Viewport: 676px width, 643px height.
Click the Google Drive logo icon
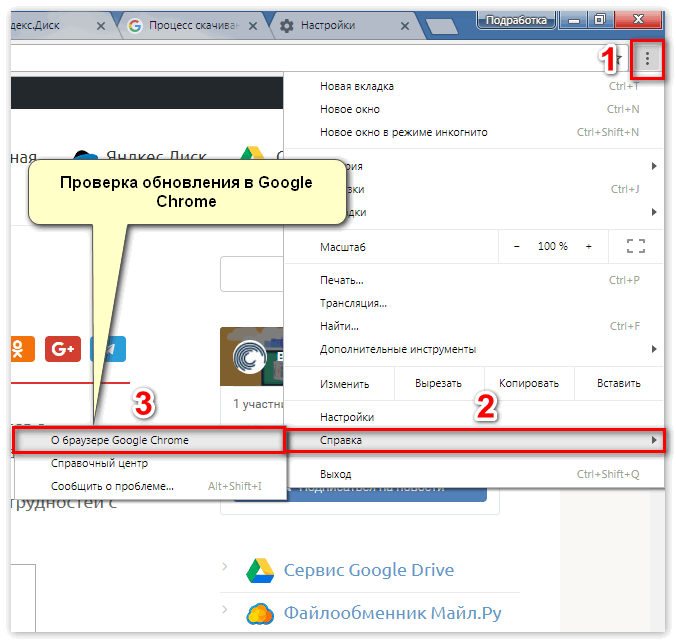[260, 571]
